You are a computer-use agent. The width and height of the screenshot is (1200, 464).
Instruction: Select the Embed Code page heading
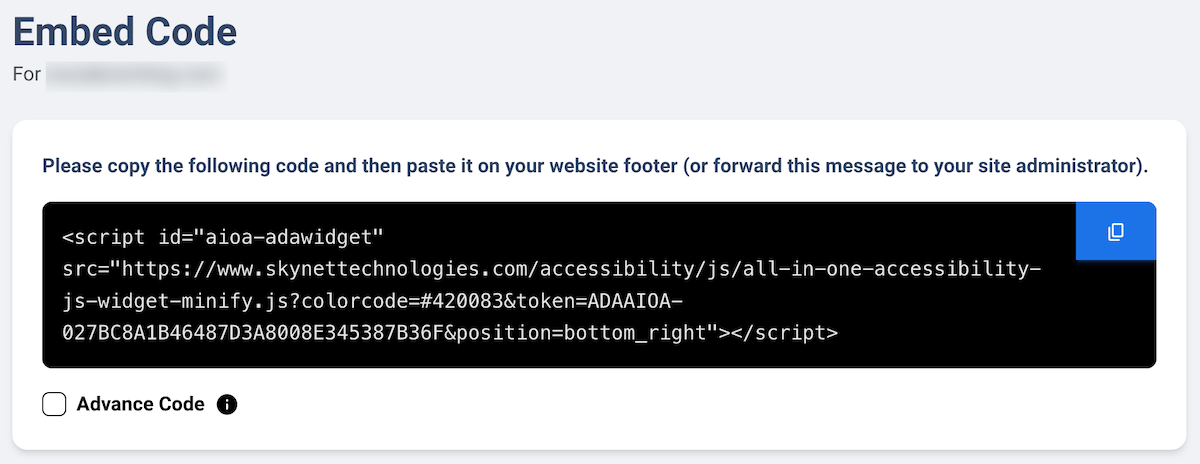point(125,32)
